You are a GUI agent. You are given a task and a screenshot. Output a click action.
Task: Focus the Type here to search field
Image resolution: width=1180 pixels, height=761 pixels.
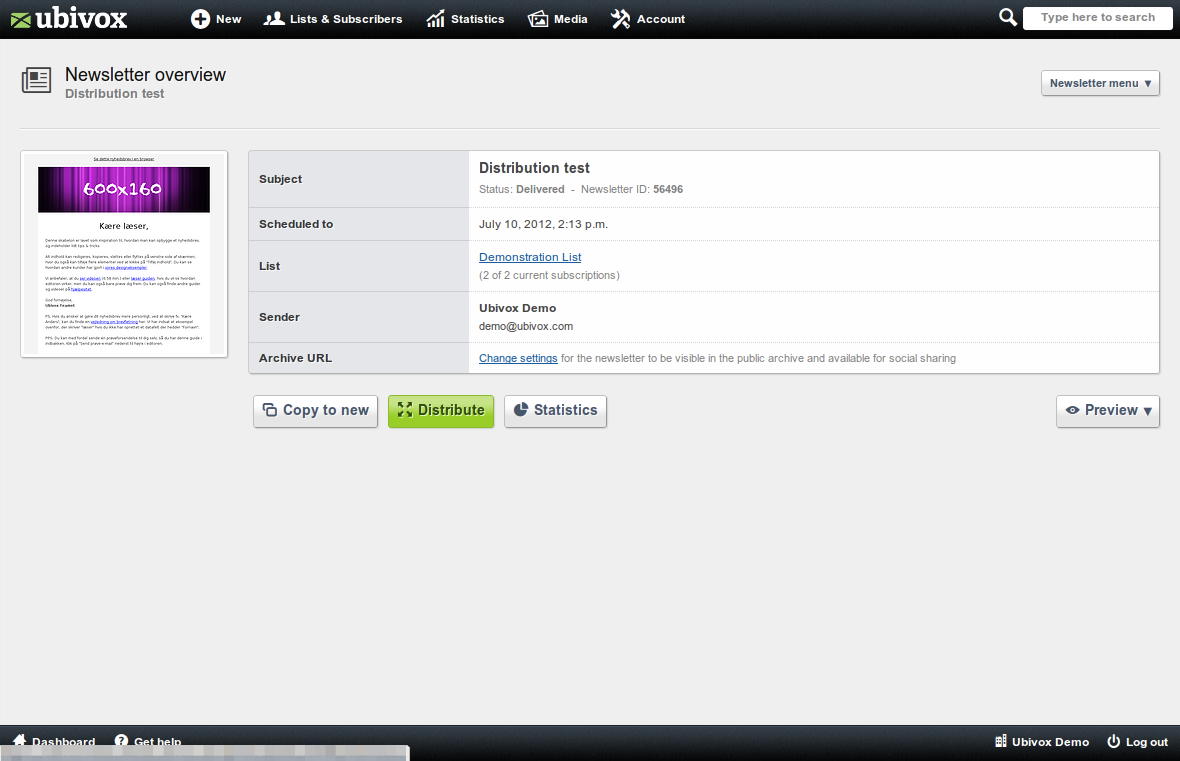pyautogui.click(x=1097, y=17)
